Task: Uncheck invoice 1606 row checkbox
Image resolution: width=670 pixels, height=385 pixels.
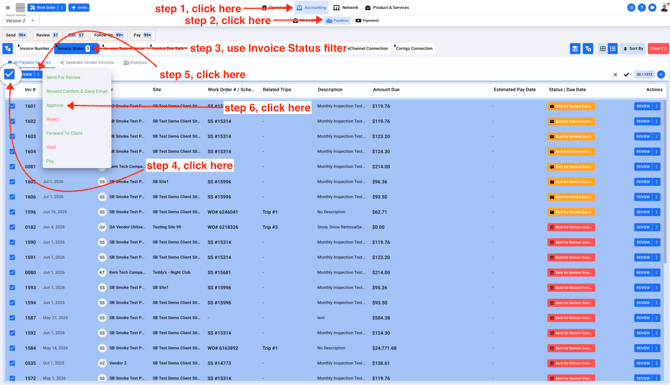Action: click(x=12, y=197)
